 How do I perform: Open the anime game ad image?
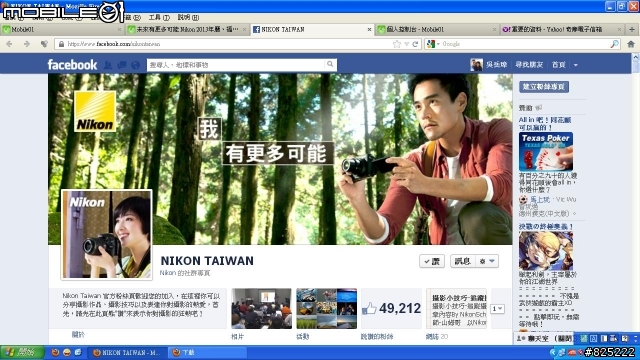tap(546, 251)
